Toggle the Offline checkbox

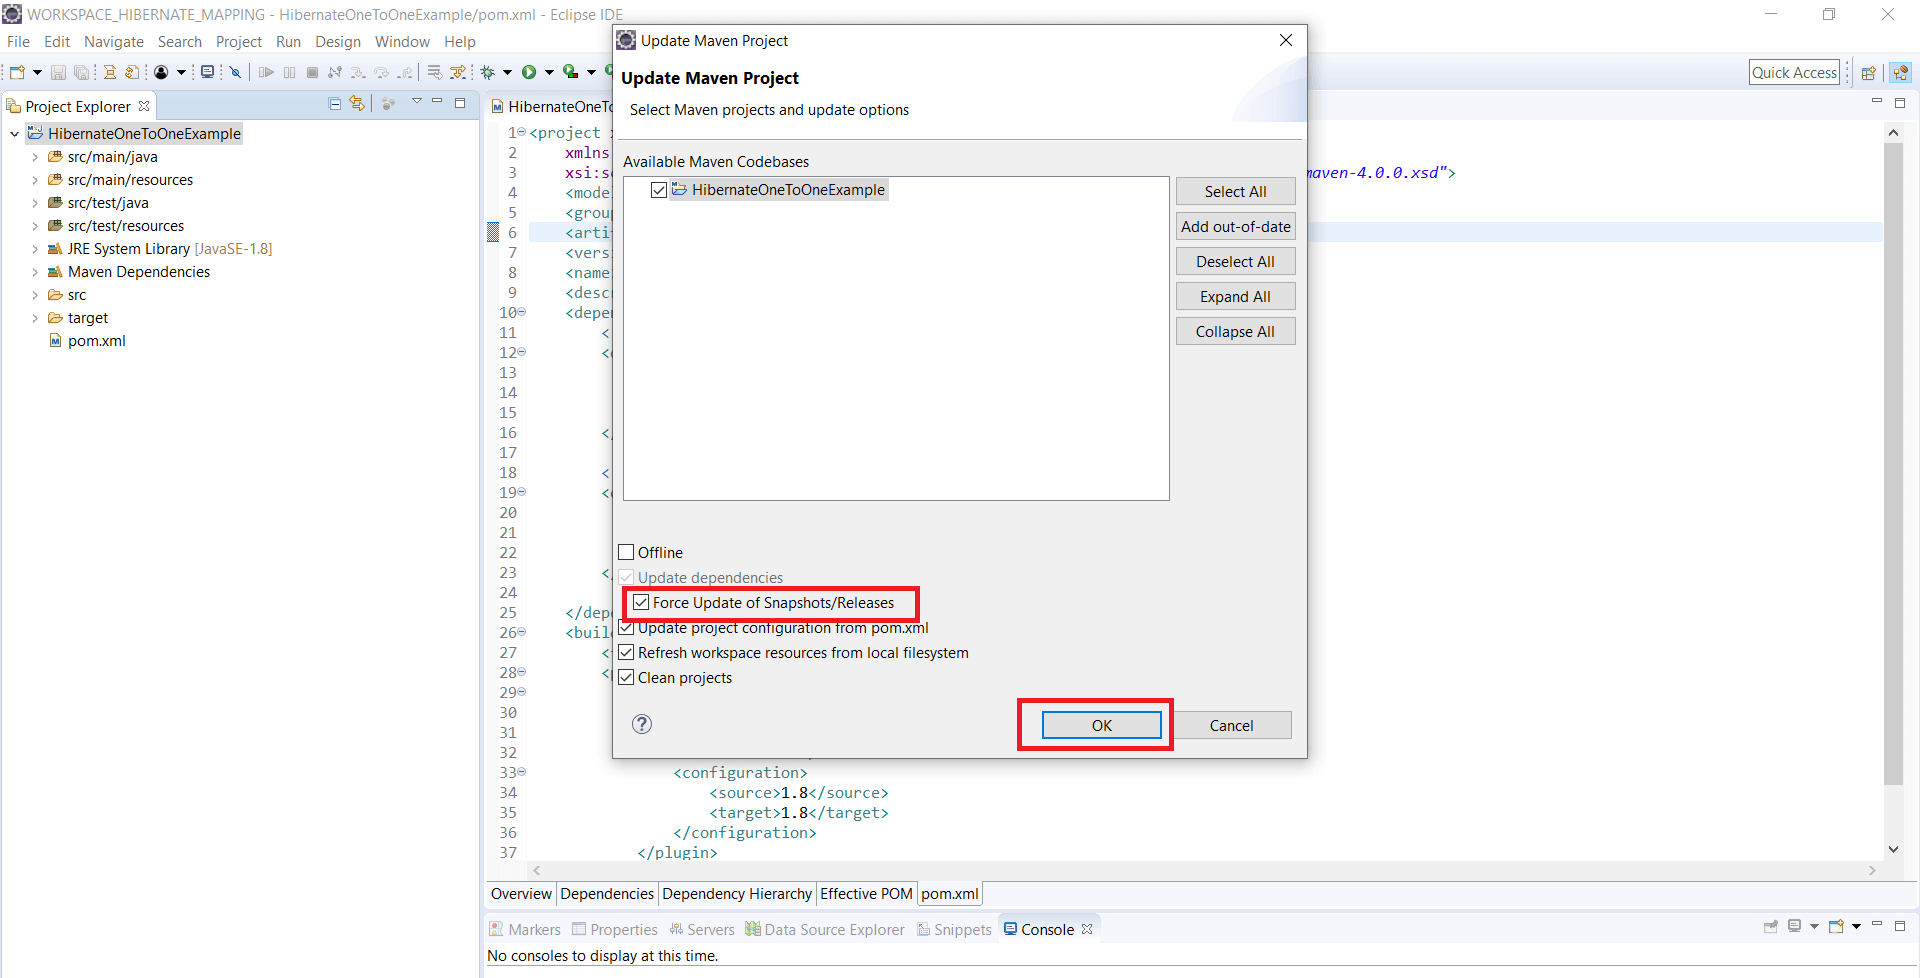[x=627, y=552]
